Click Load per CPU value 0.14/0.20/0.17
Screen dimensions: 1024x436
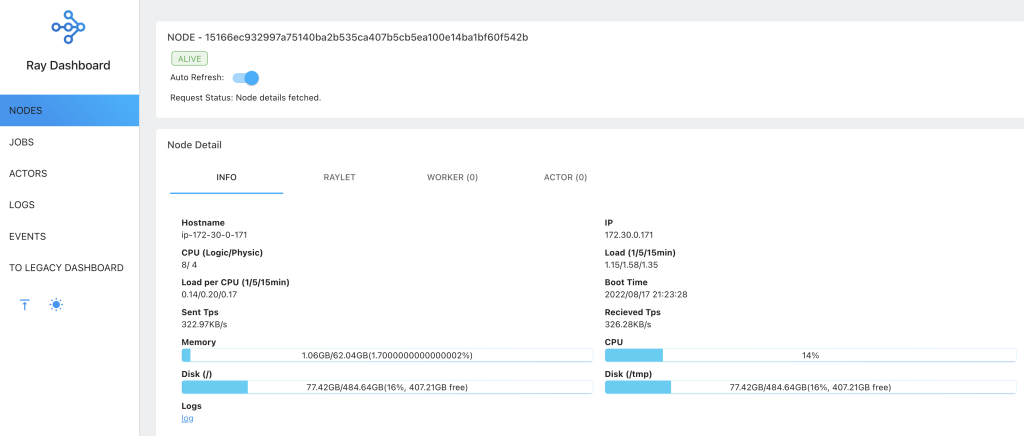point(209,294)
